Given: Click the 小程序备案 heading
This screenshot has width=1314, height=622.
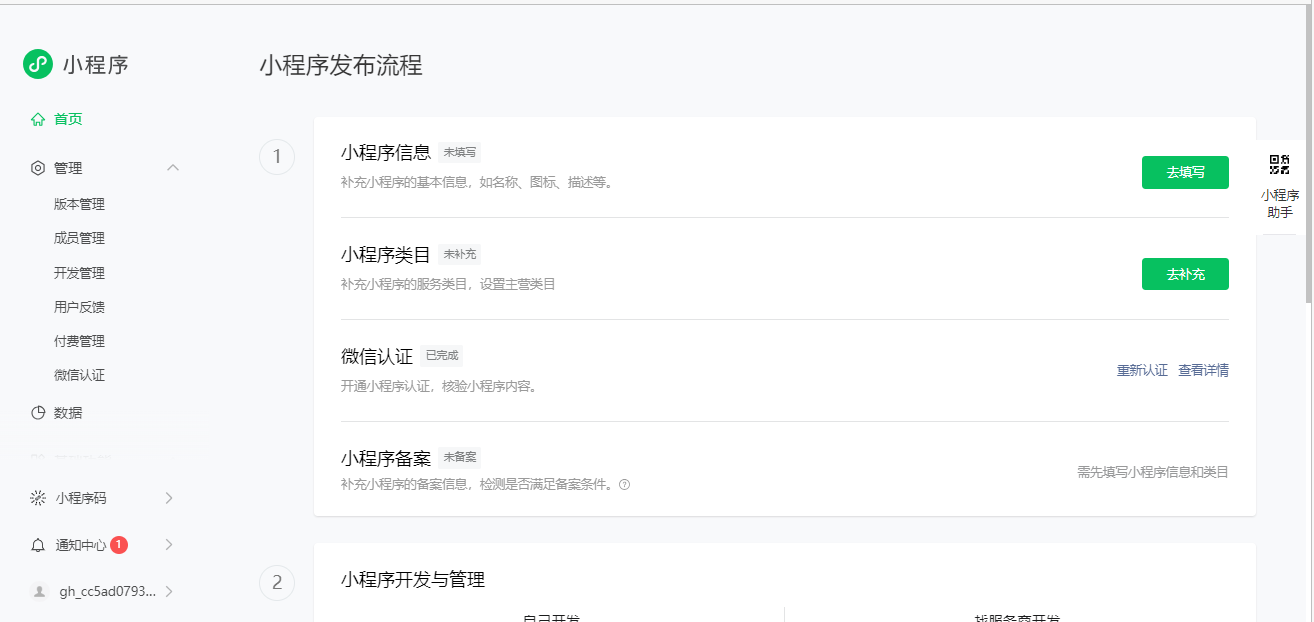Looking at the screenshot, I should [x=386, y=458].
